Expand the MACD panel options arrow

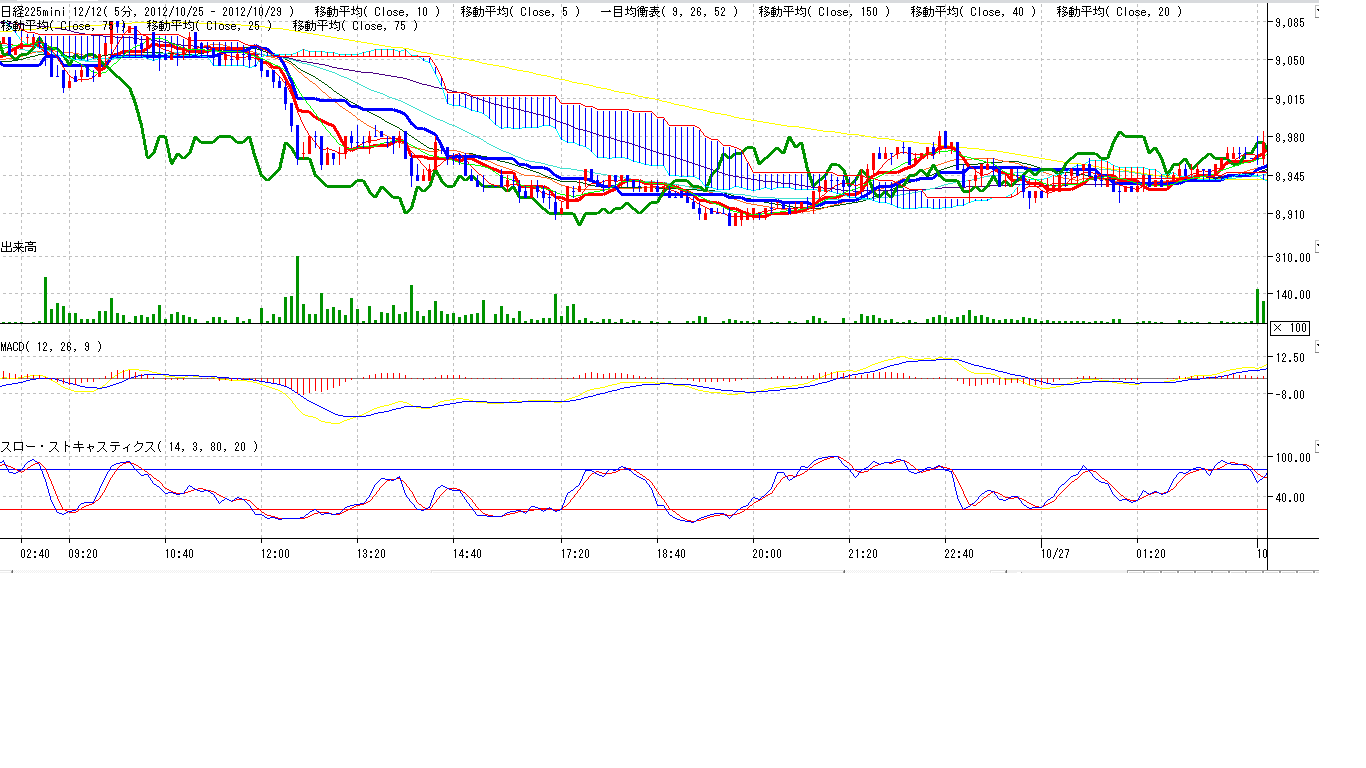pos(1316,345)
